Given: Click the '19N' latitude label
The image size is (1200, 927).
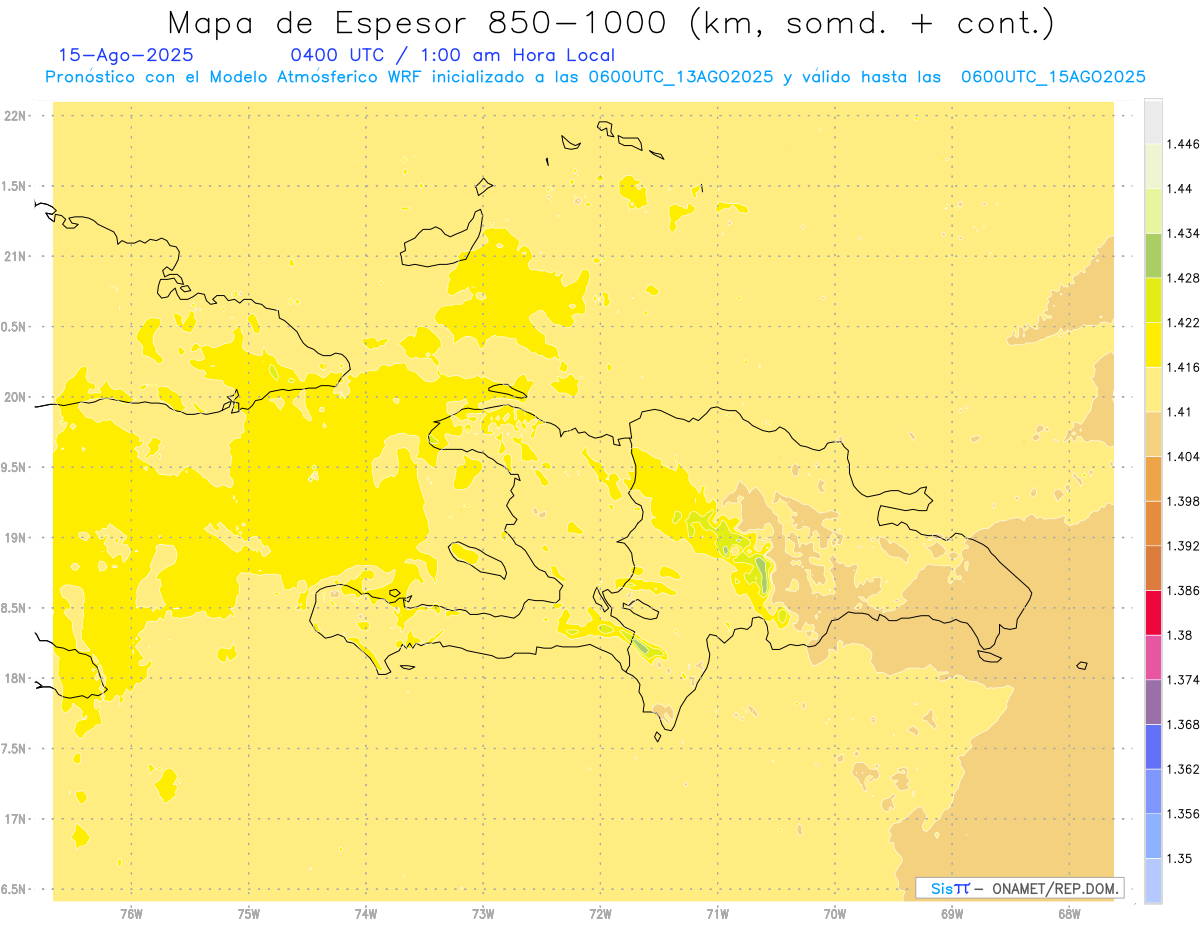Looking at the screenshot, I should coord(16,538).
